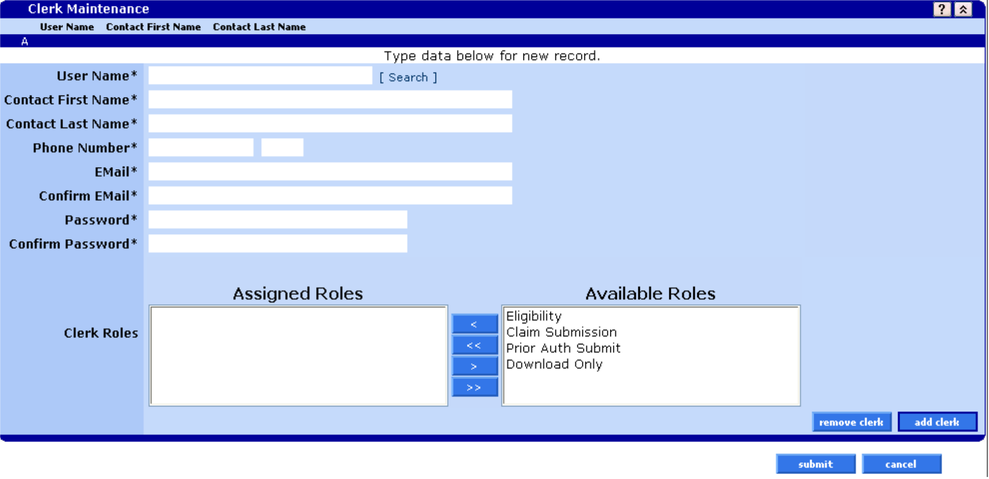Viewport: 989px width, 479px height.
Task: Focus the Contact First Name field
Action: (x=330, y=100)
